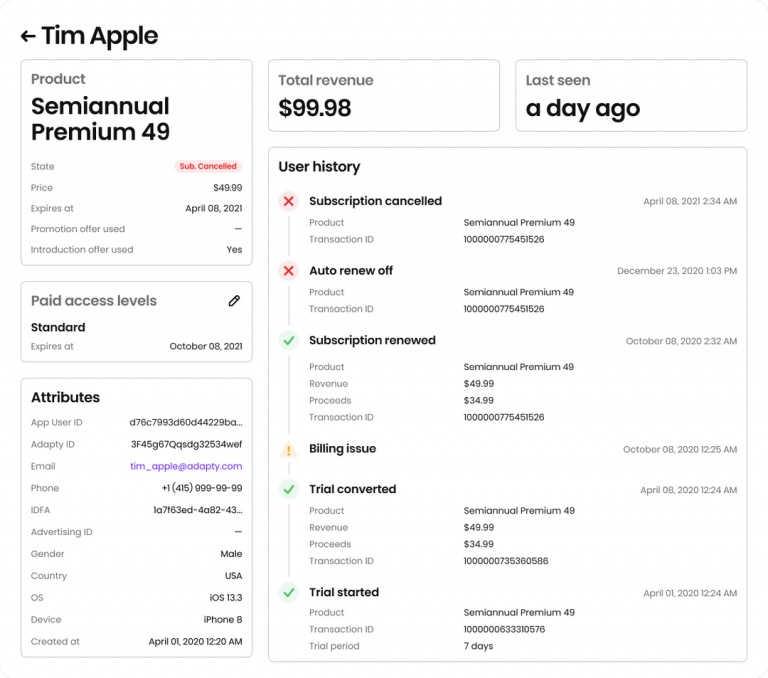Image resolution: width=768 pixels, height=678 pixels.
Task: Click the Sub. Cancelled state badge
Action: click(x=208, y=166)
